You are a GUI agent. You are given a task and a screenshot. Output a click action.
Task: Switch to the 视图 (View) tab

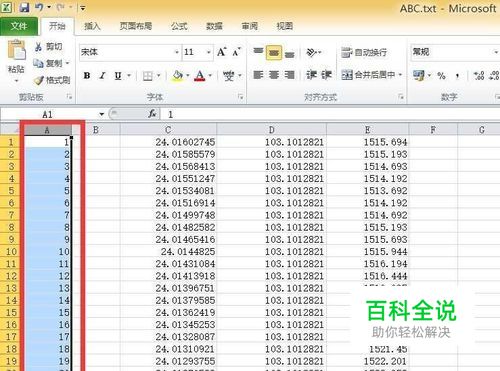284,26
